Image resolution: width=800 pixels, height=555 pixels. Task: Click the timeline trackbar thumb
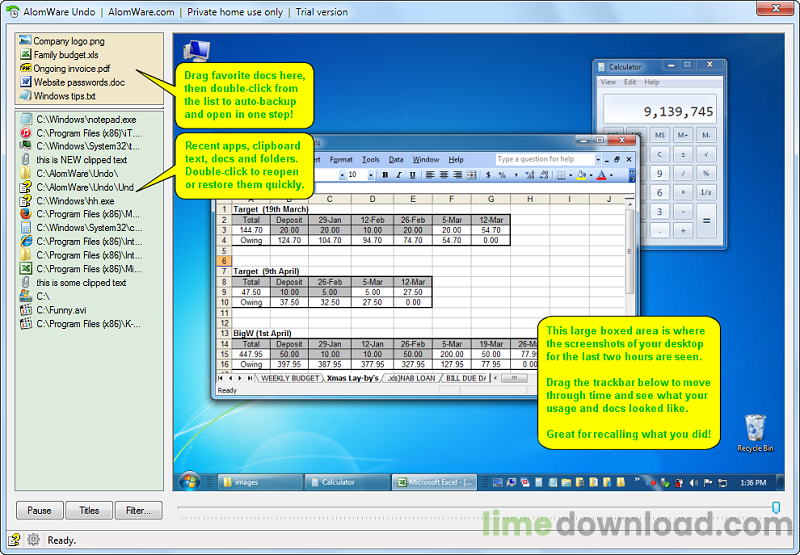(x=776, y=507)
